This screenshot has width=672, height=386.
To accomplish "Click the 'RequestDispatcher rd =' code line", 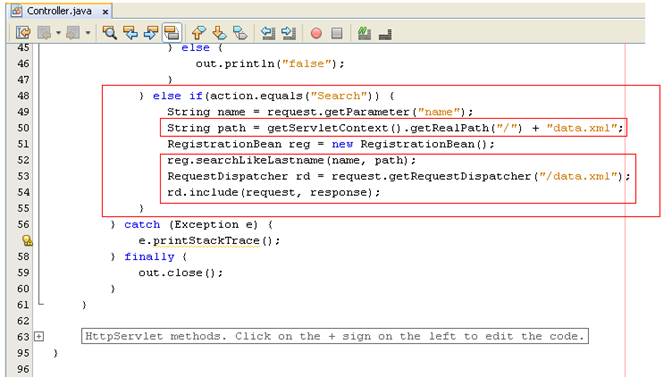I will 399,177.
